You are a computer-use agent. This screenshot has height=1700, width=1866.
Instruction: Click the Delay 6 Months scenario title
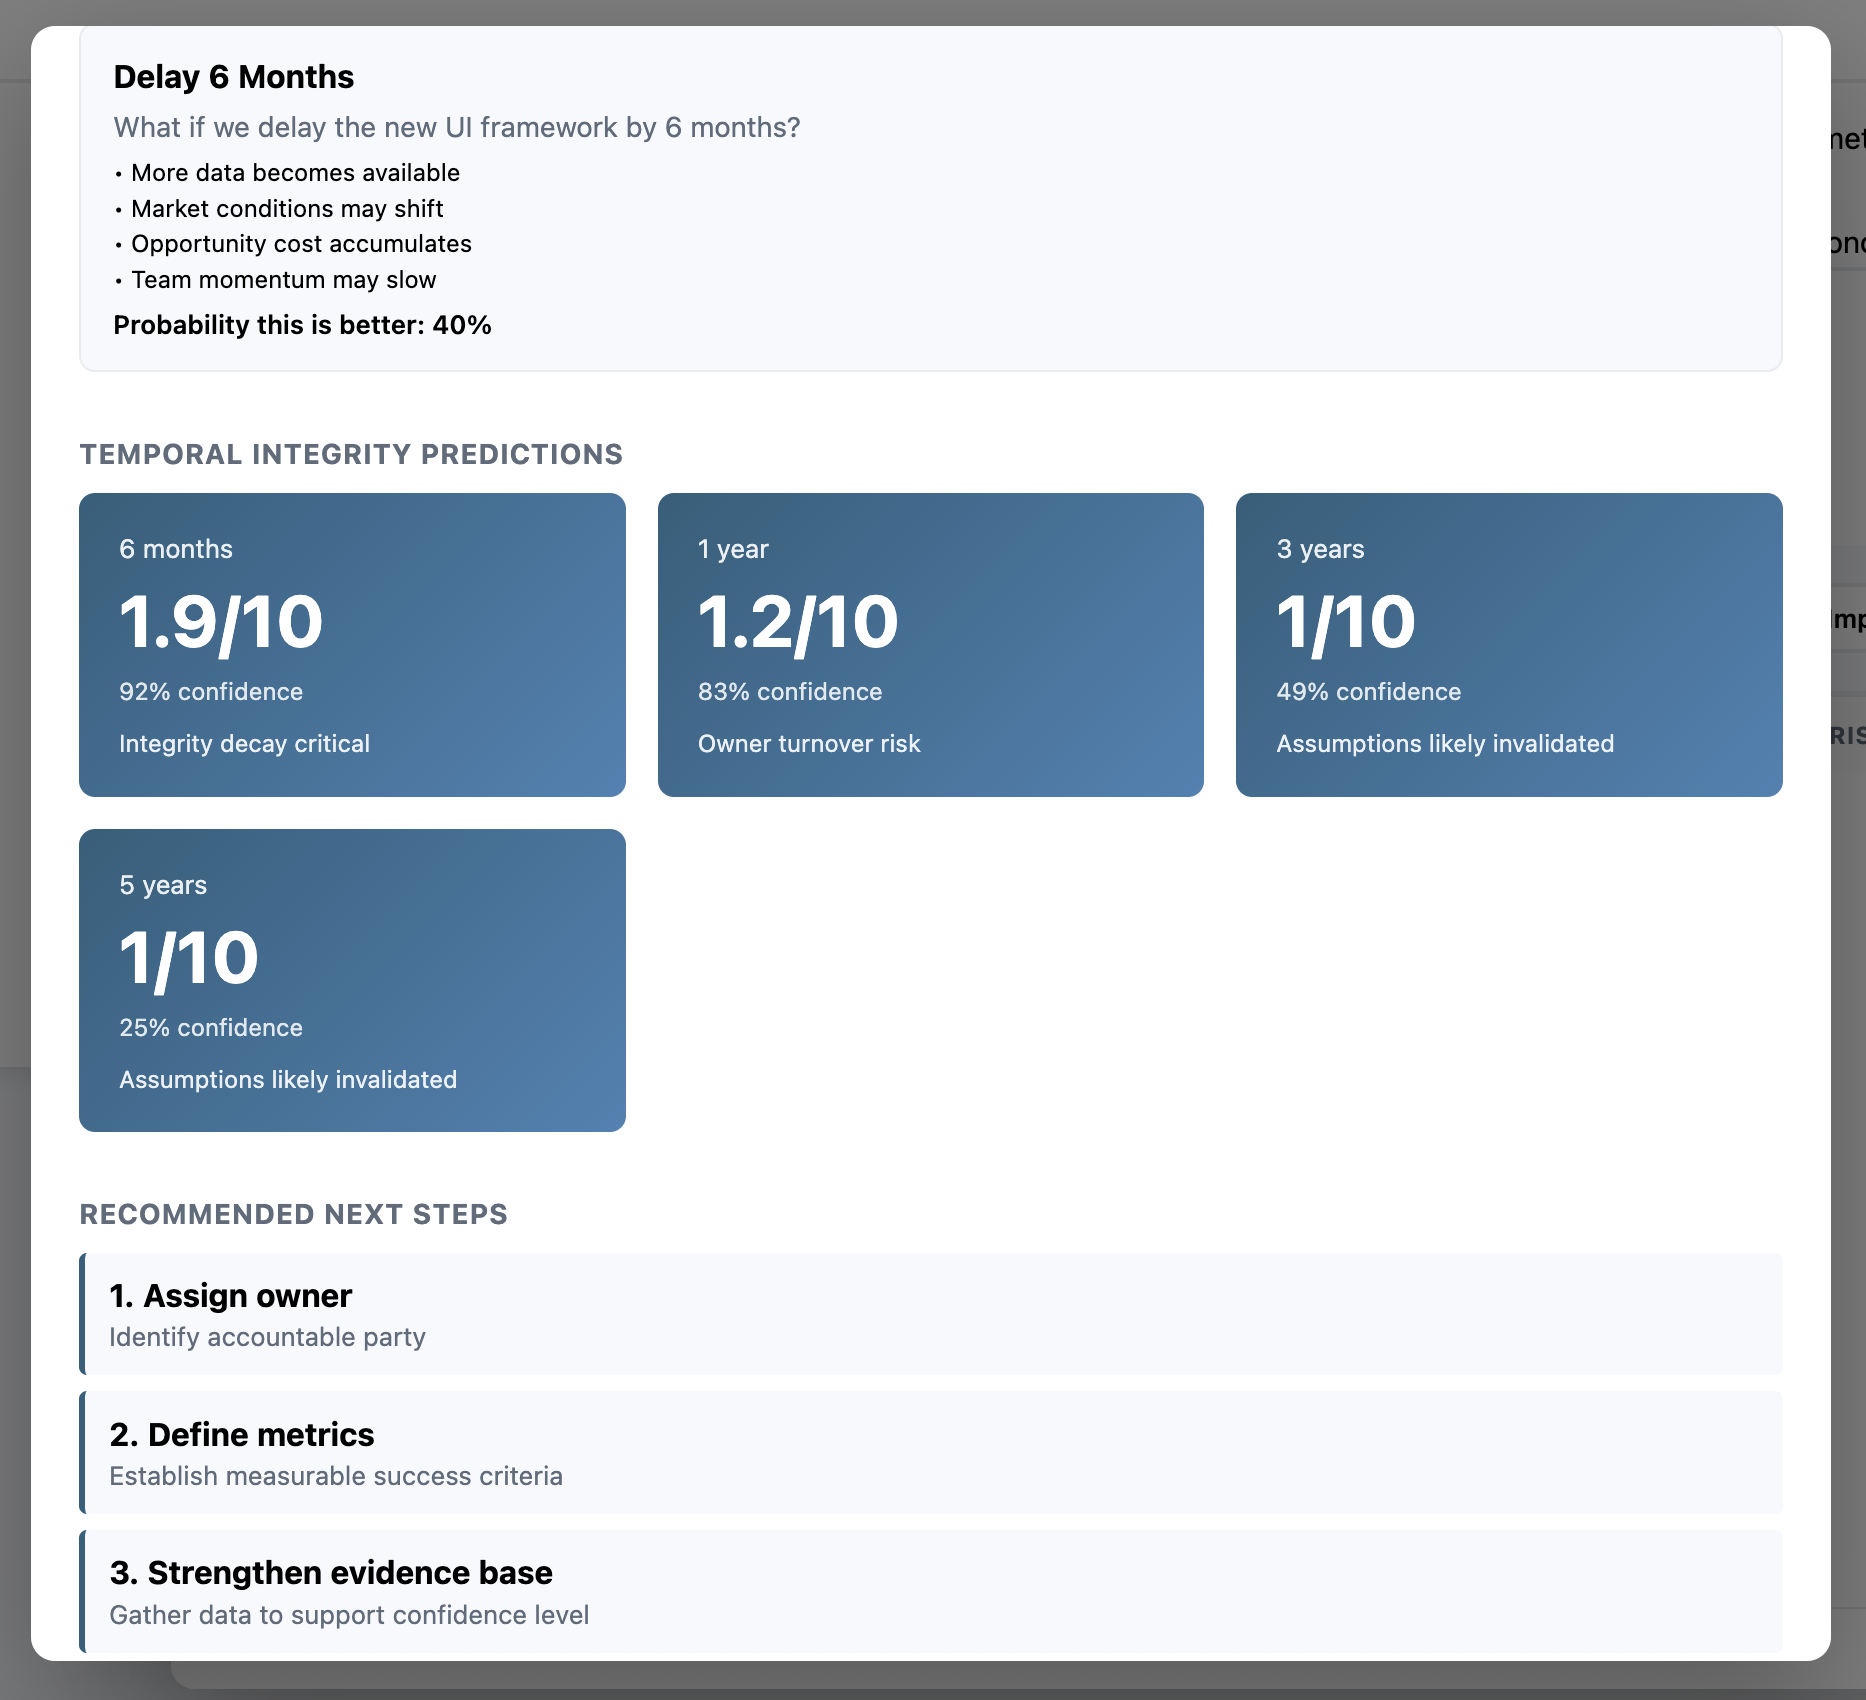233,77
